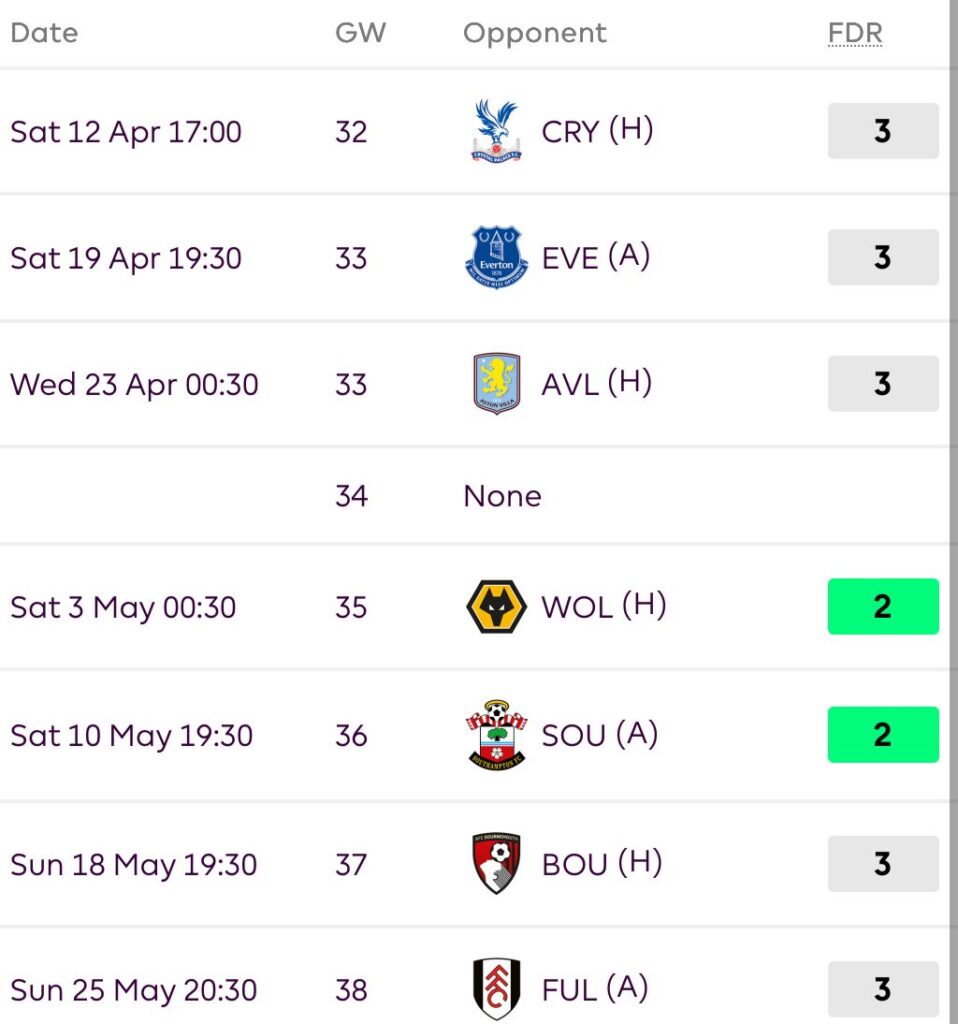Viewport: 958px width, 1024px height.
Task: Click the GW column header
Action: 360,33
